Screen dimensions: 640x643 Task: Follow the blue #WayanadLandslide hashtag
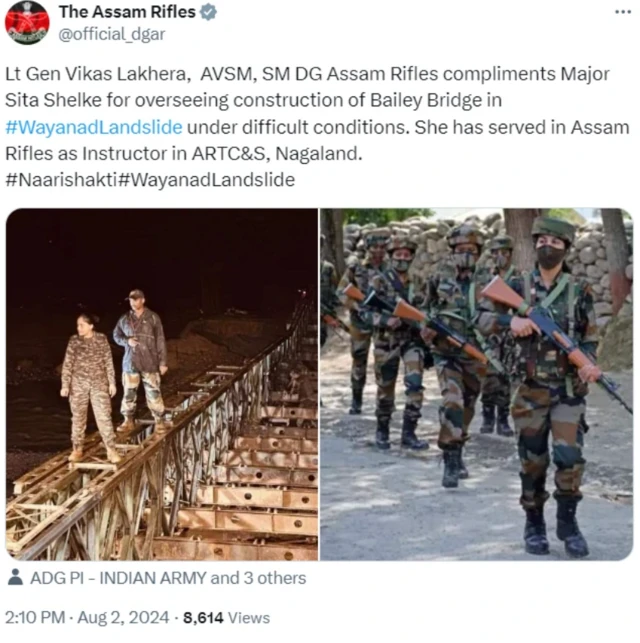tap(94, 127)
